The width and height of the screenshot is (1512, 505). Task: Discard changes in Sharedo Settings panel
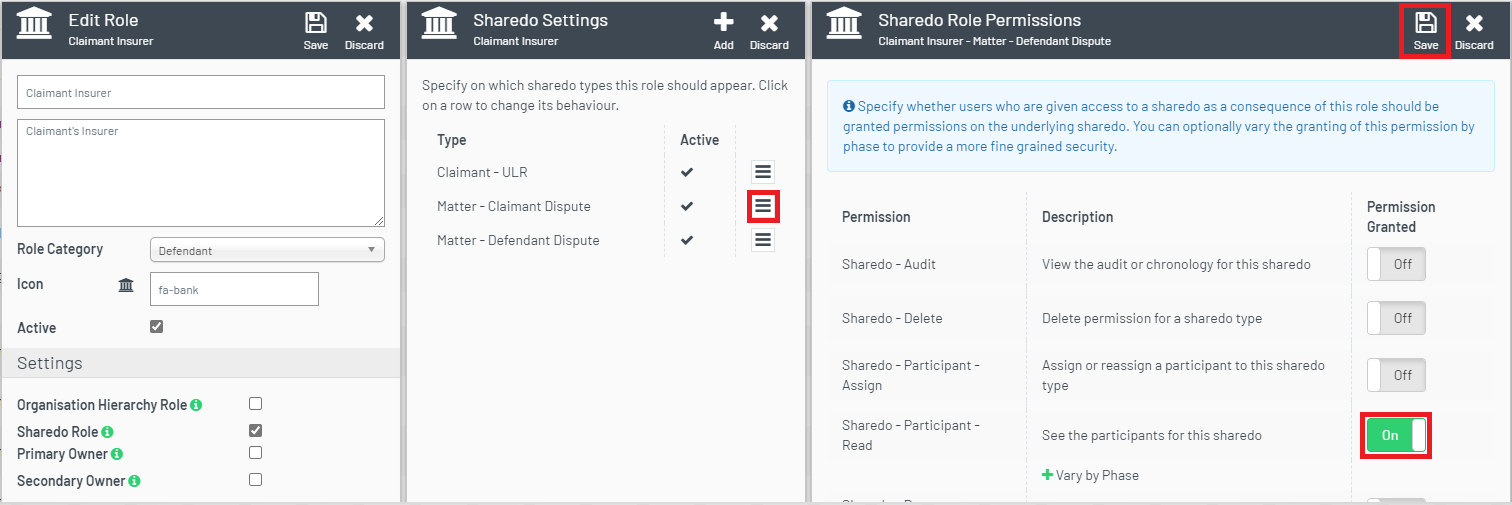[x=769, y=31]
